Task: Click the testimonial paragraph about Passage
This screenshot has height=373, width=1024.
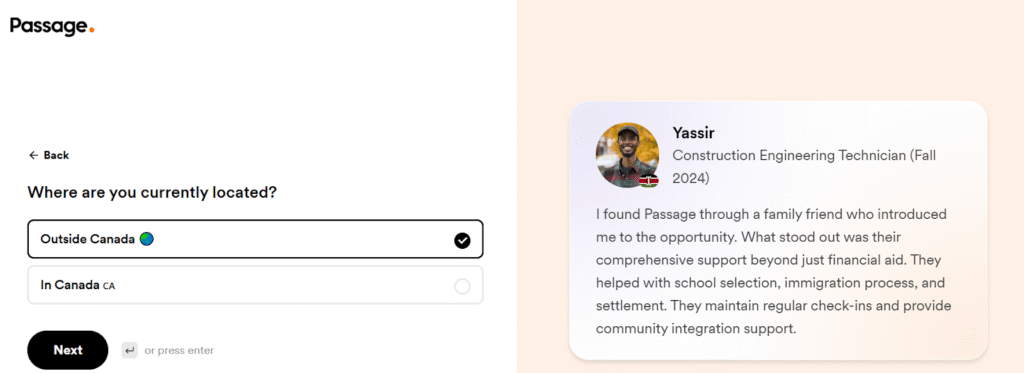Action: [774, 271]
